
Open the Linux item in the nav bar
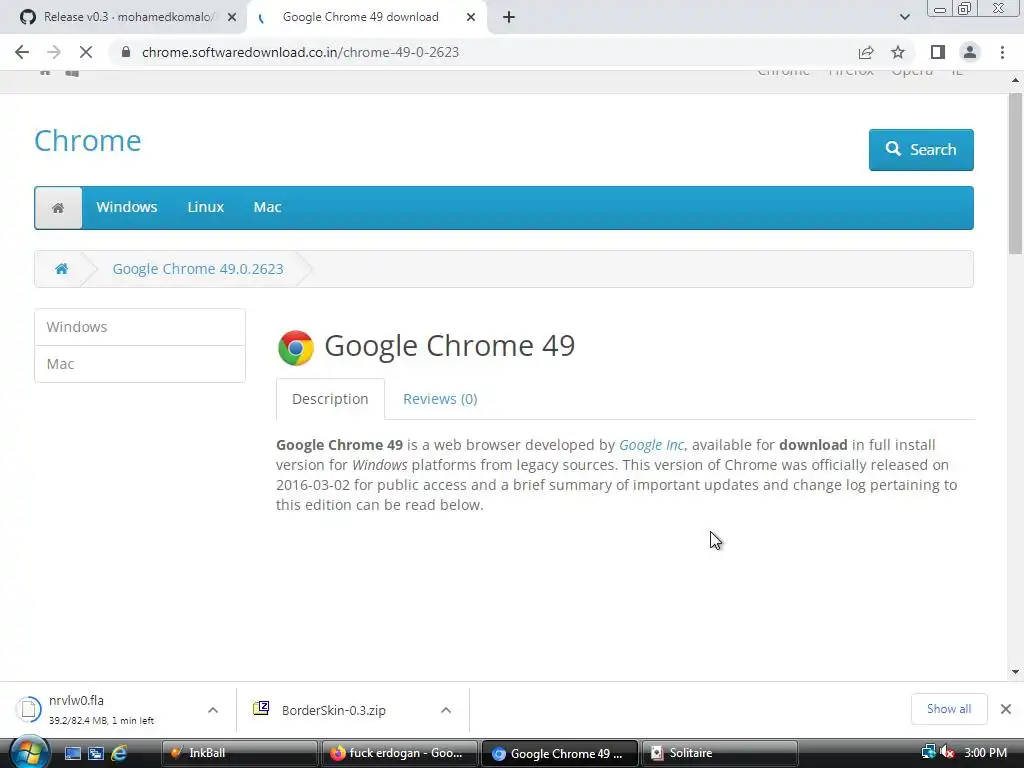point(206,207)
